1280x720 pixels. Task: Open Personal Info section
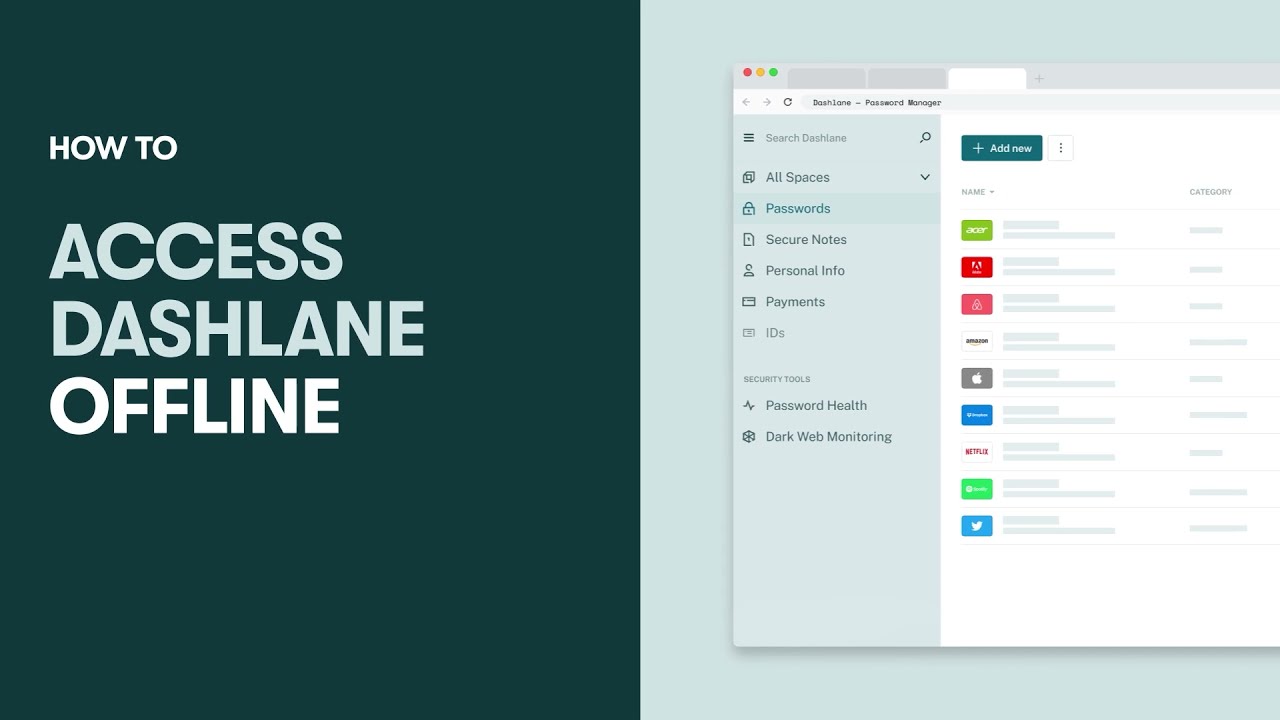[x=805, y=270]
